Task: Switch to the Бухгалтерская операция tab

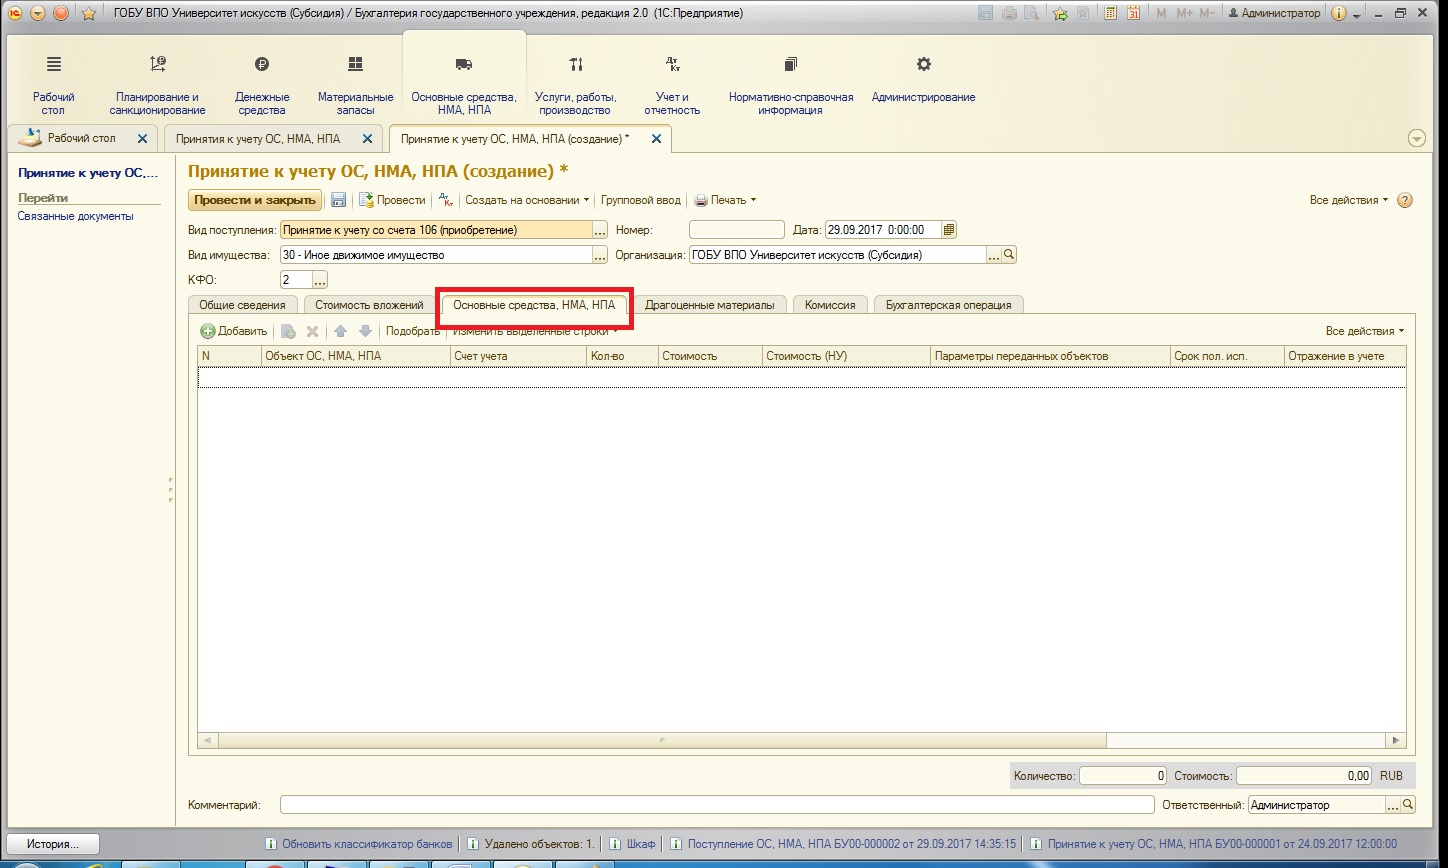Action: click(948, 305)
